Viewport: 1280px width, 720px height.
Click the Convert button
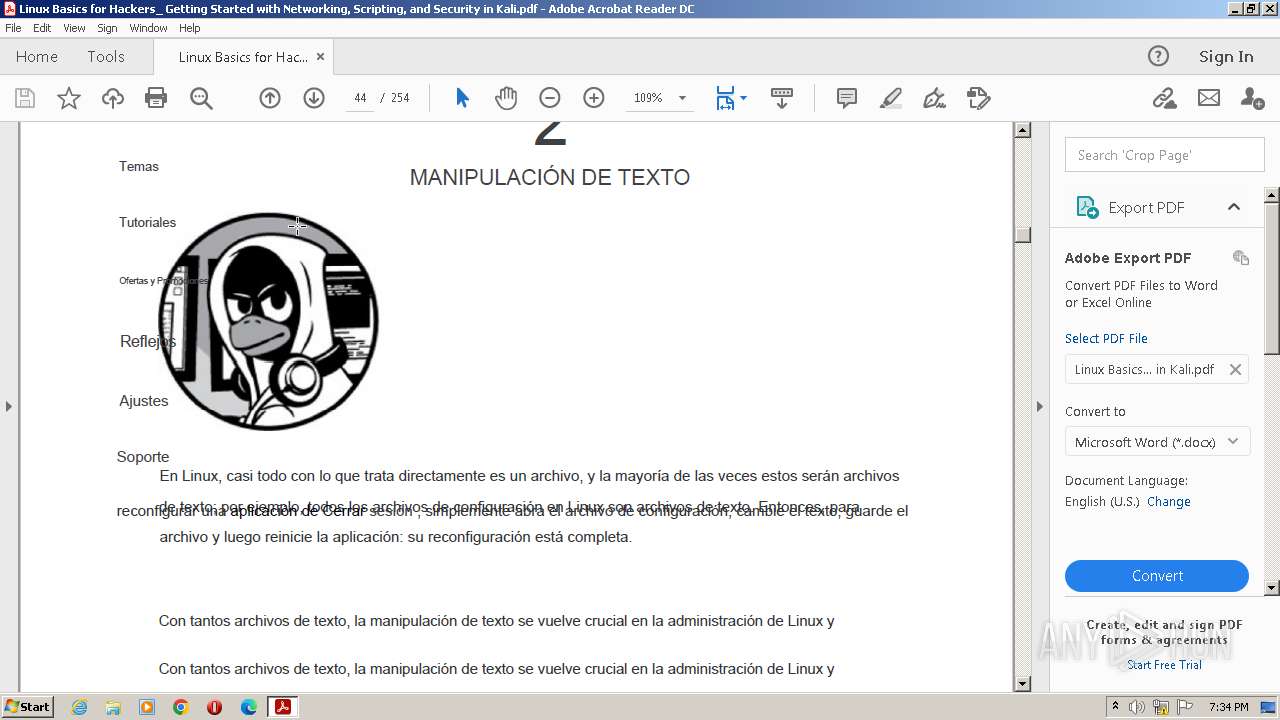click(1157, 576)
